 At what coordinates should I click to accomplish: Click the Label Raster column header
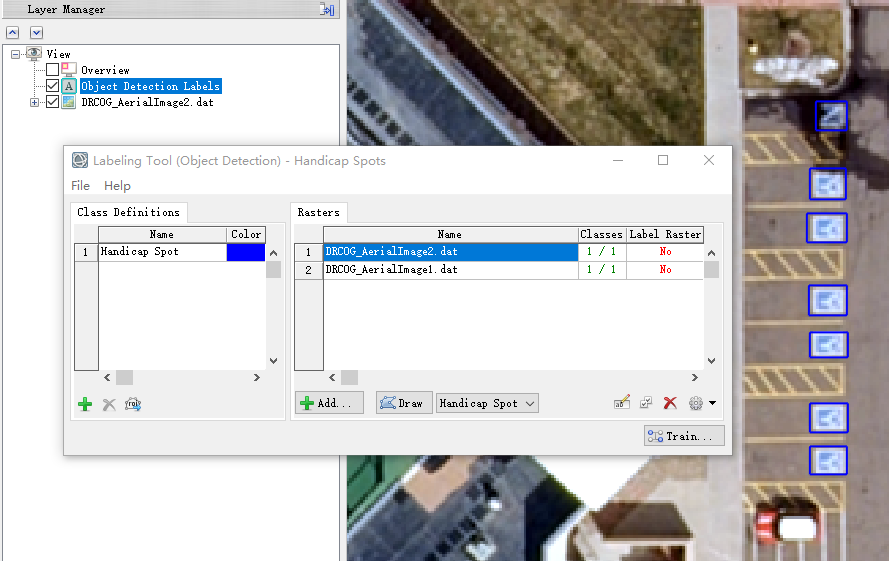(x=665, y=234)
